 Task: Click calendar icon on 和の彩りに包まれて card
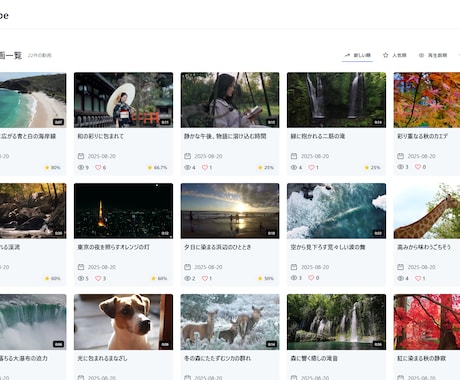click(x=81, y=156)
